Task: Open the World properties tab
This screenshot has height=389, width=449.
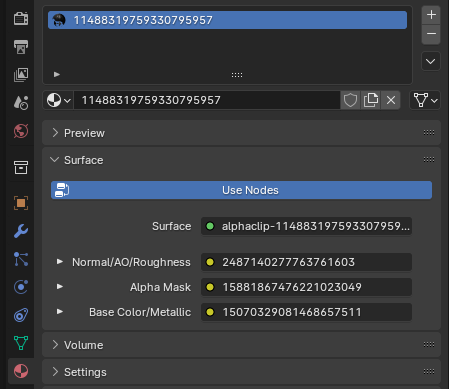Action: 21,131
